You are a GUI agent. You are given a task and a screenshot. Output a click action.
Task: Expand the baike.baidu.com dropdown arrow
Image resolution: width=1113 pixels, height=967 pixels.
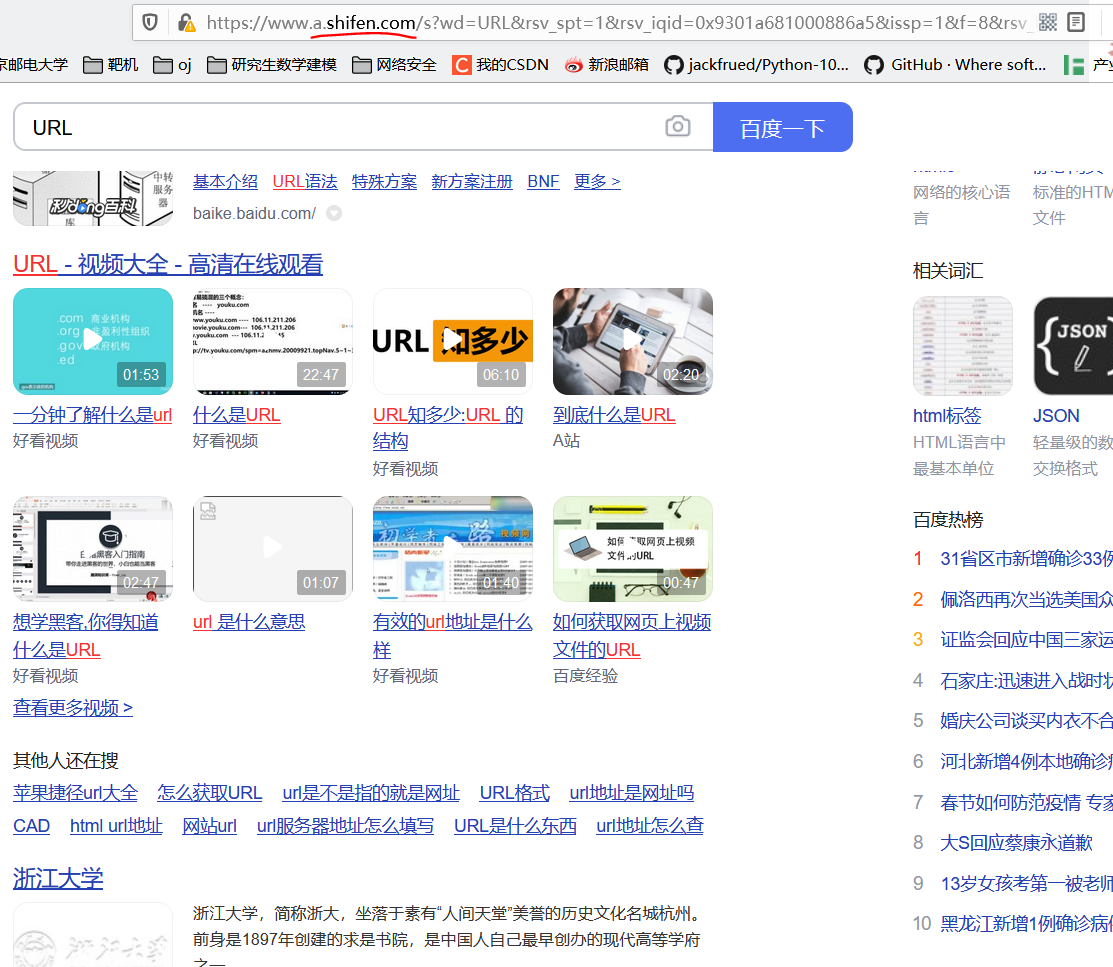(334, 213)
